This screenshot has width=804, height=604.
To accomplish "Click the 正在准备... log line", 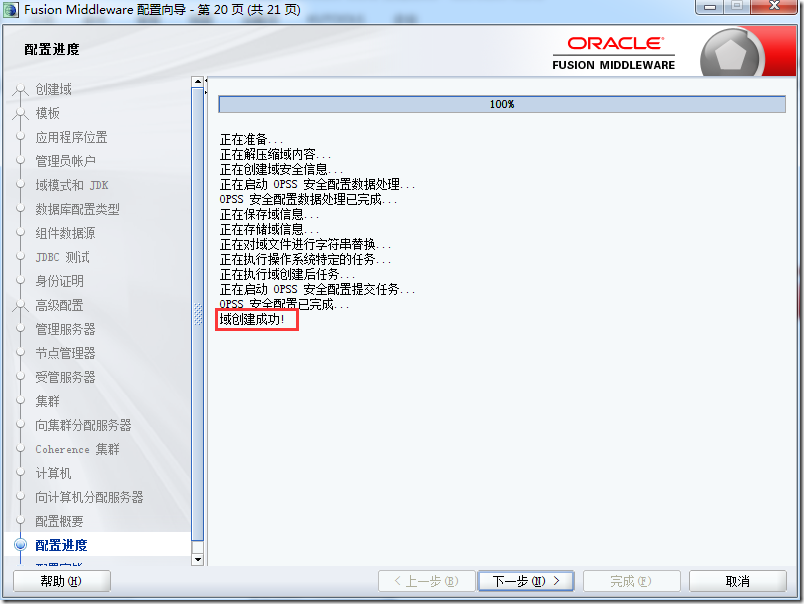I will [x=251, y=139].
